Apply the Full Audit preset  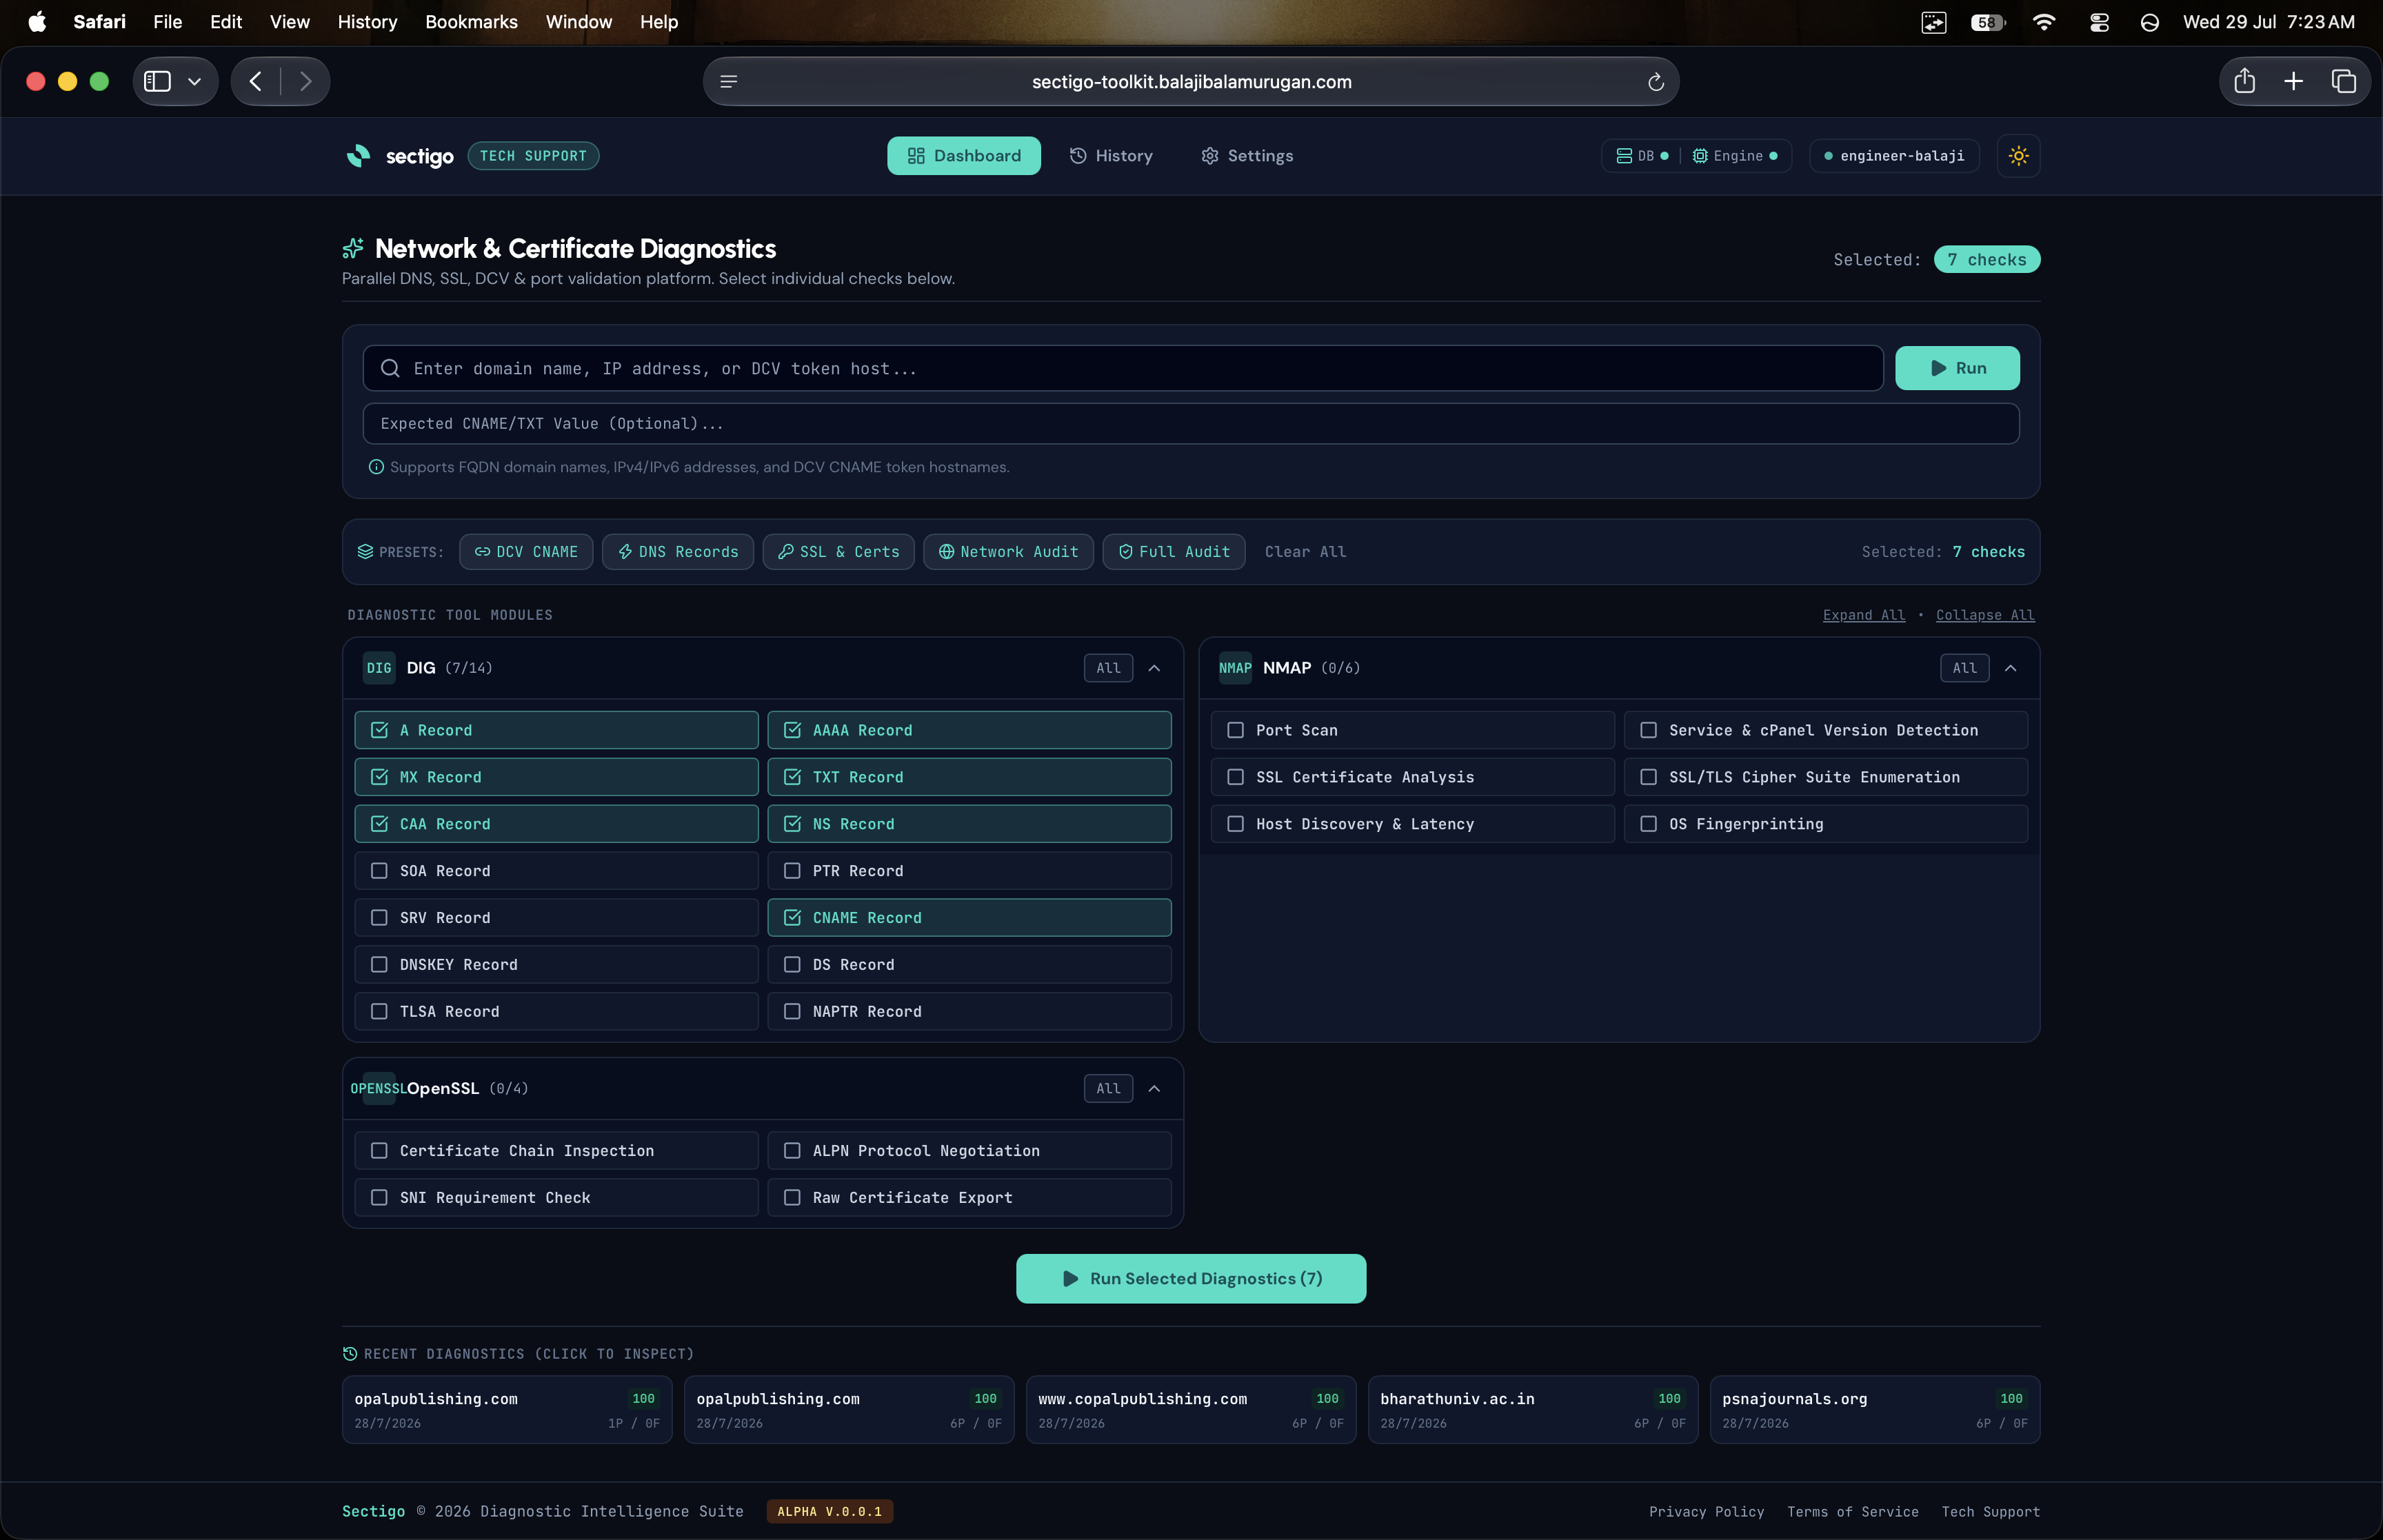pos(1173,552)
